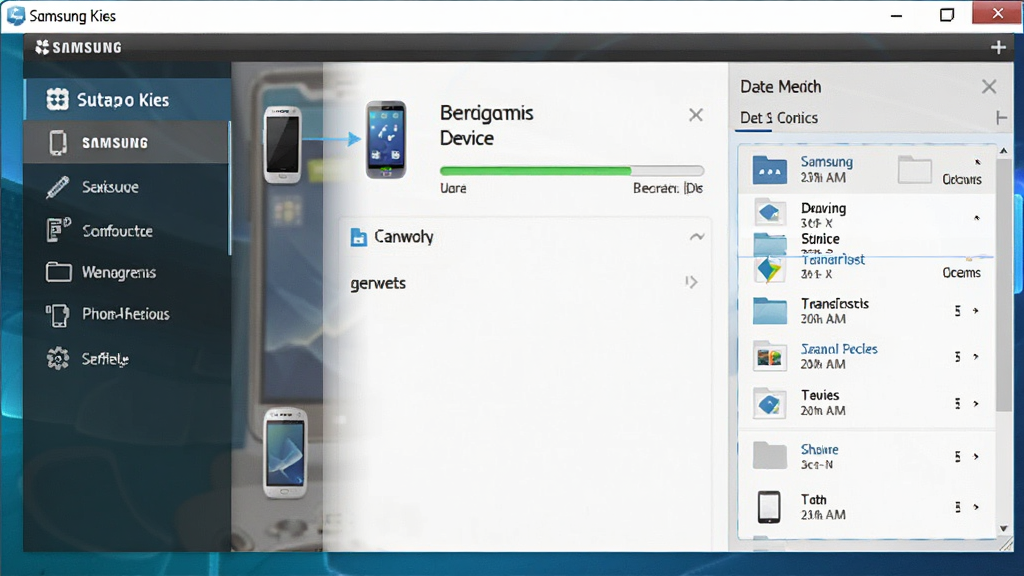Open the Sutapo Kies grid icon

[57, 99]
